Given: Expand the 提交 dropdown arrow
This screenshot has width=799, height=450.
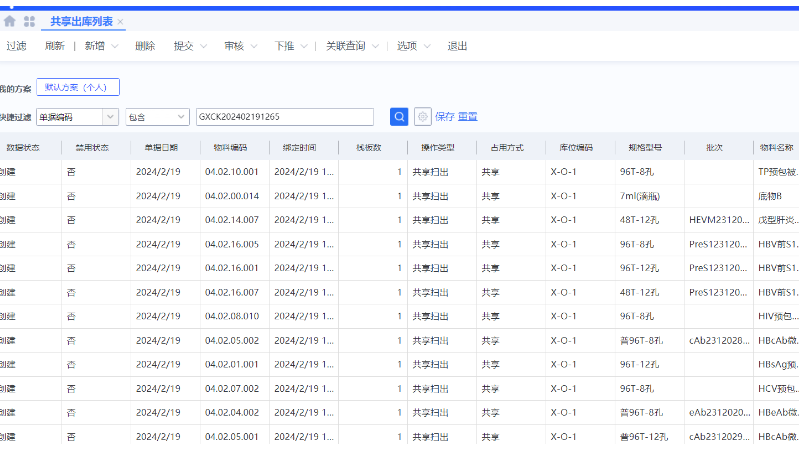Looking at the screenshot, I should 203,46.
